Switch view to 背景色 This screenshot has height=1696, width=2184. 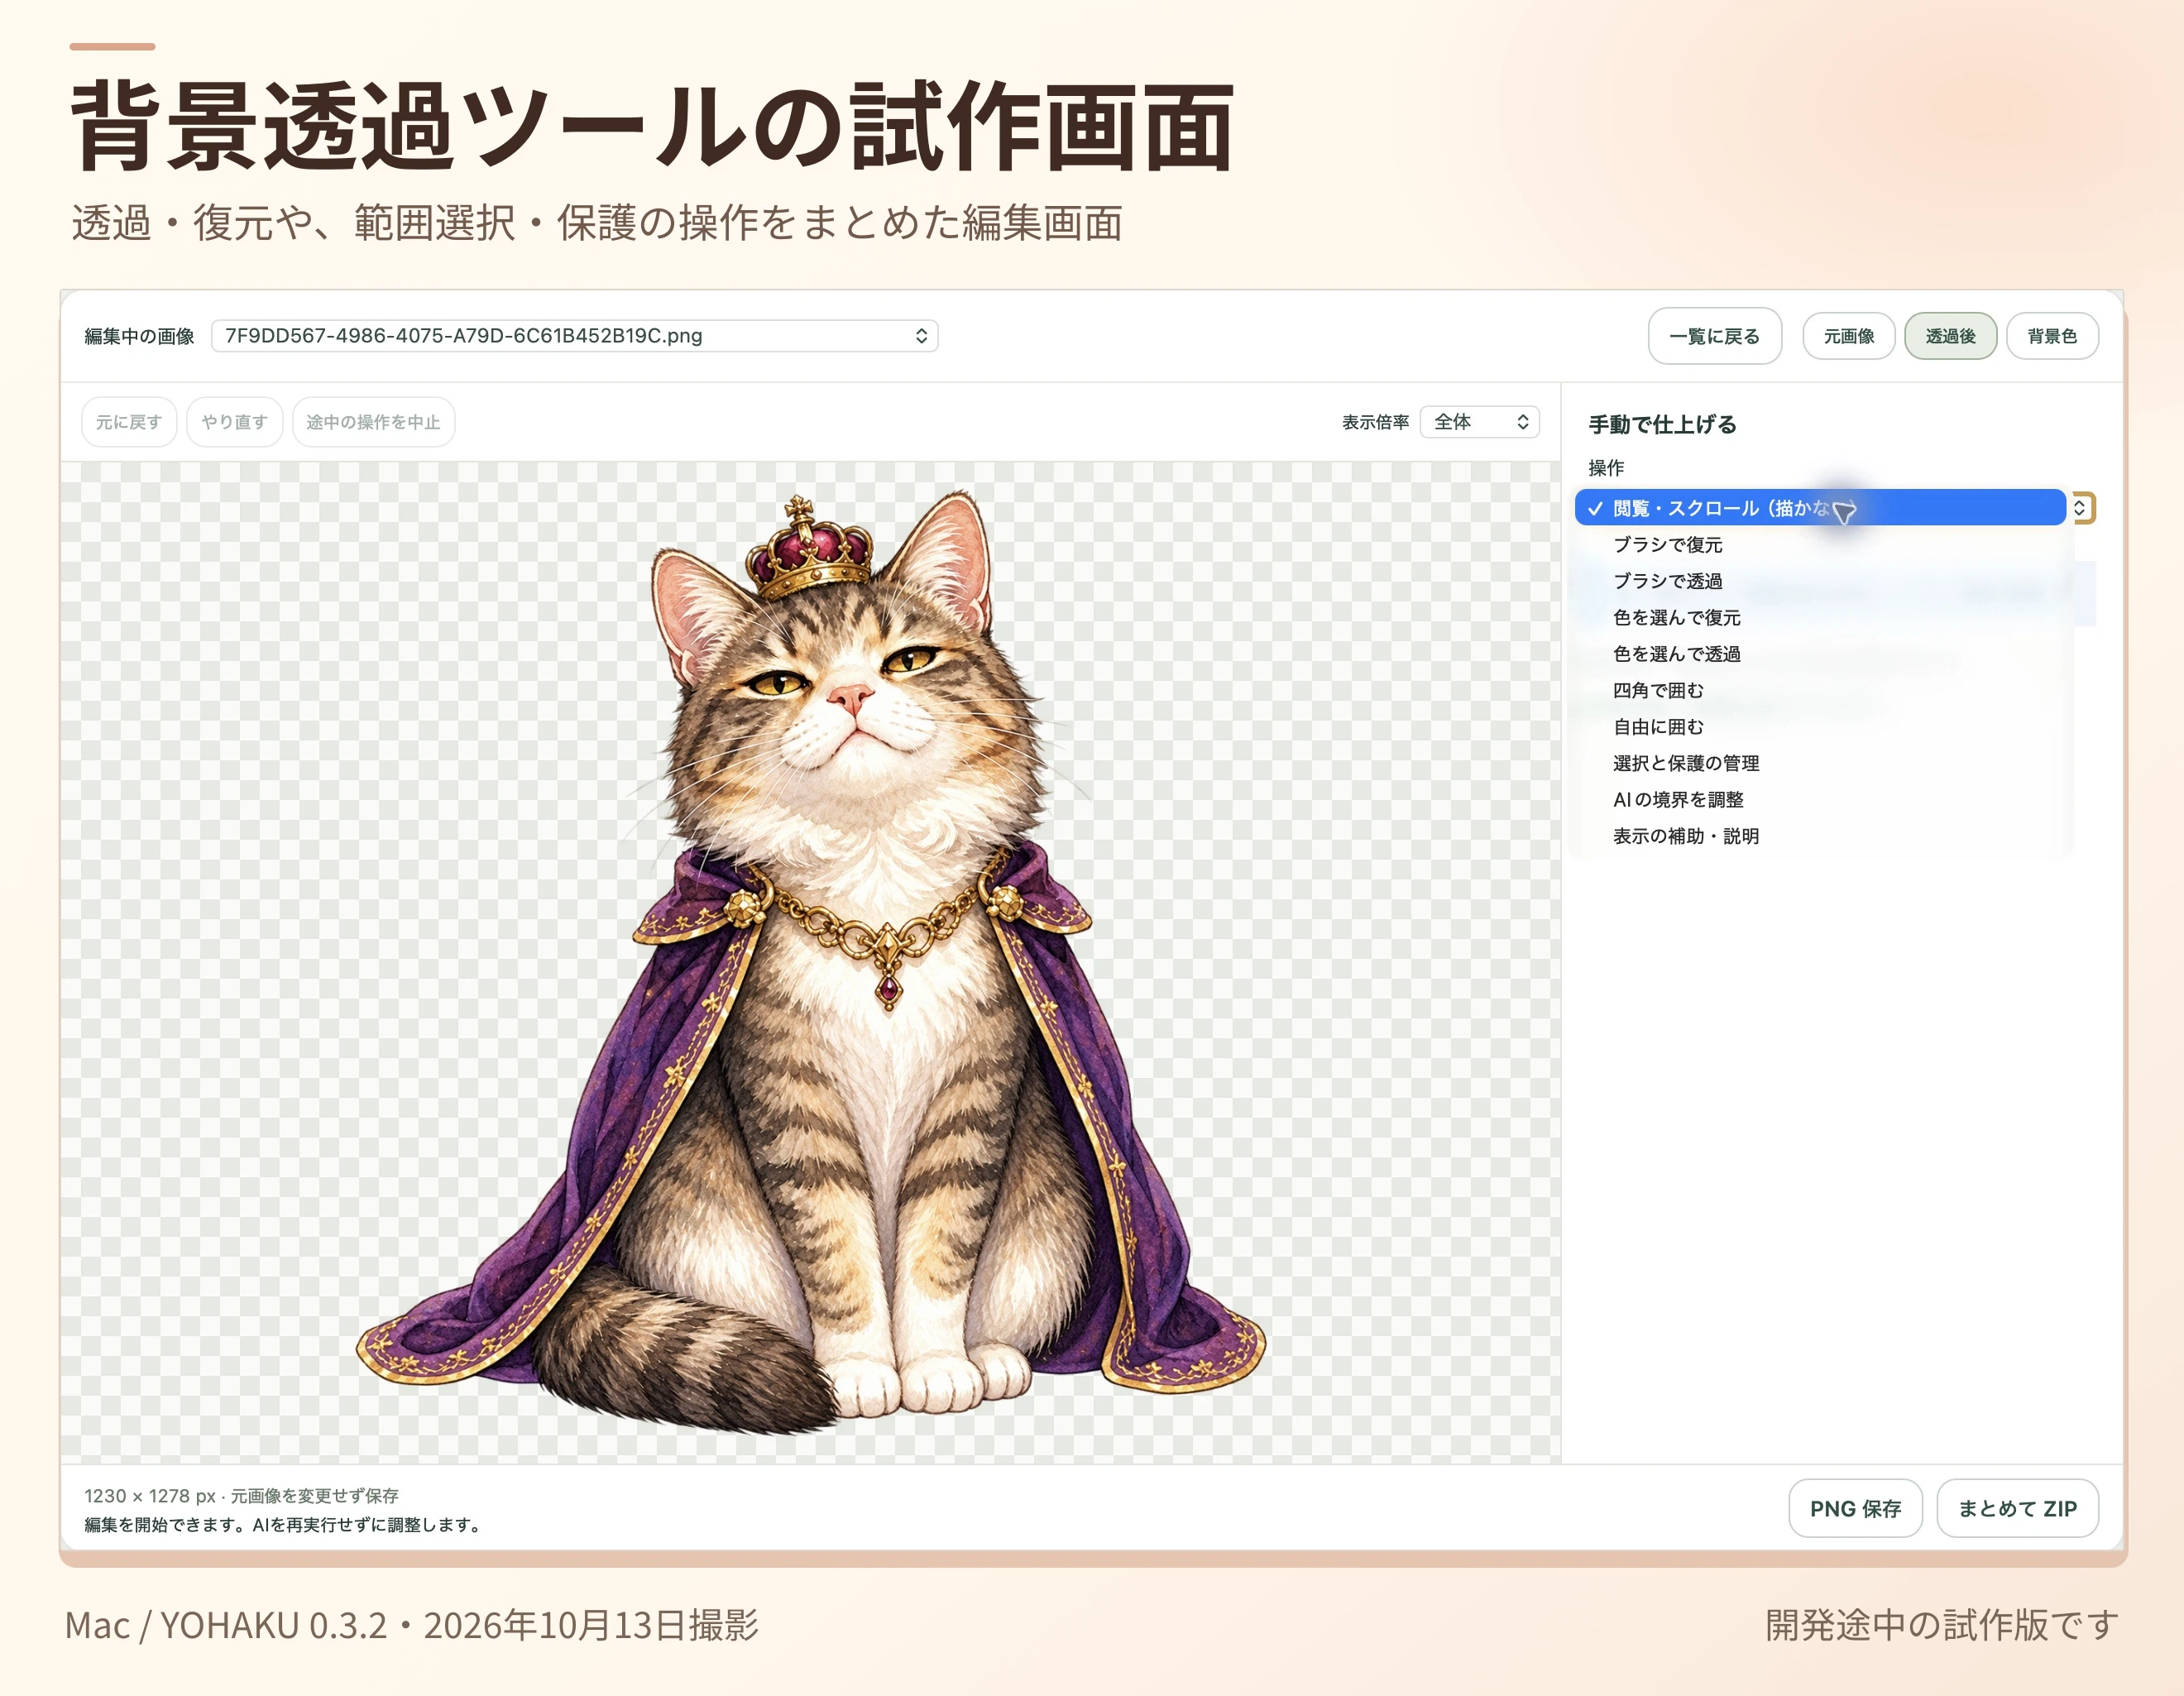(2052, 336)
